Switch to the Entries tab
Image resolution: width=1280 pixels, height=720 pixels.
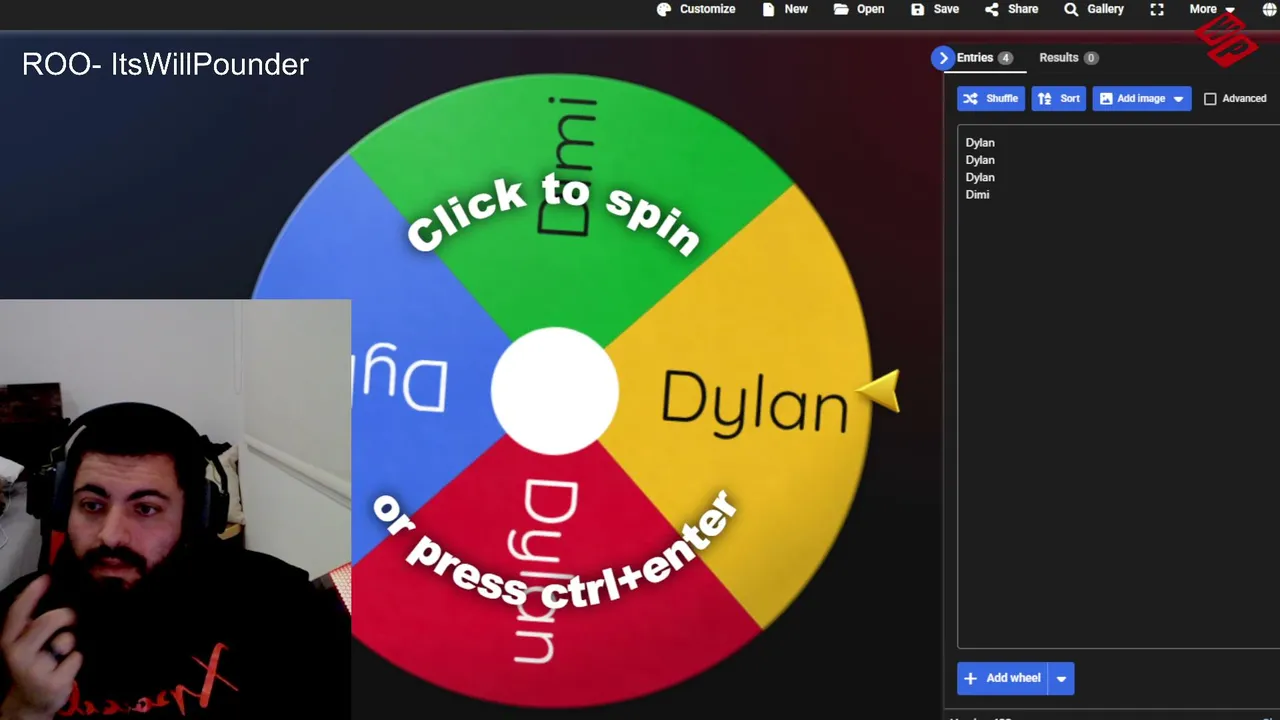[x=985, y=58]
